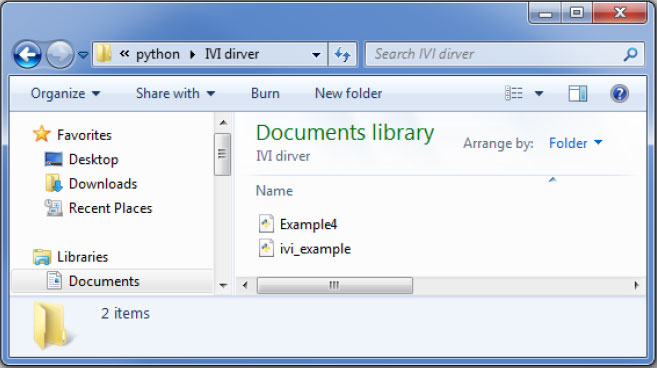Viewport: 657px width, 368px height.
Task: Select the ivi_example file
Action: tap(315, 249)
